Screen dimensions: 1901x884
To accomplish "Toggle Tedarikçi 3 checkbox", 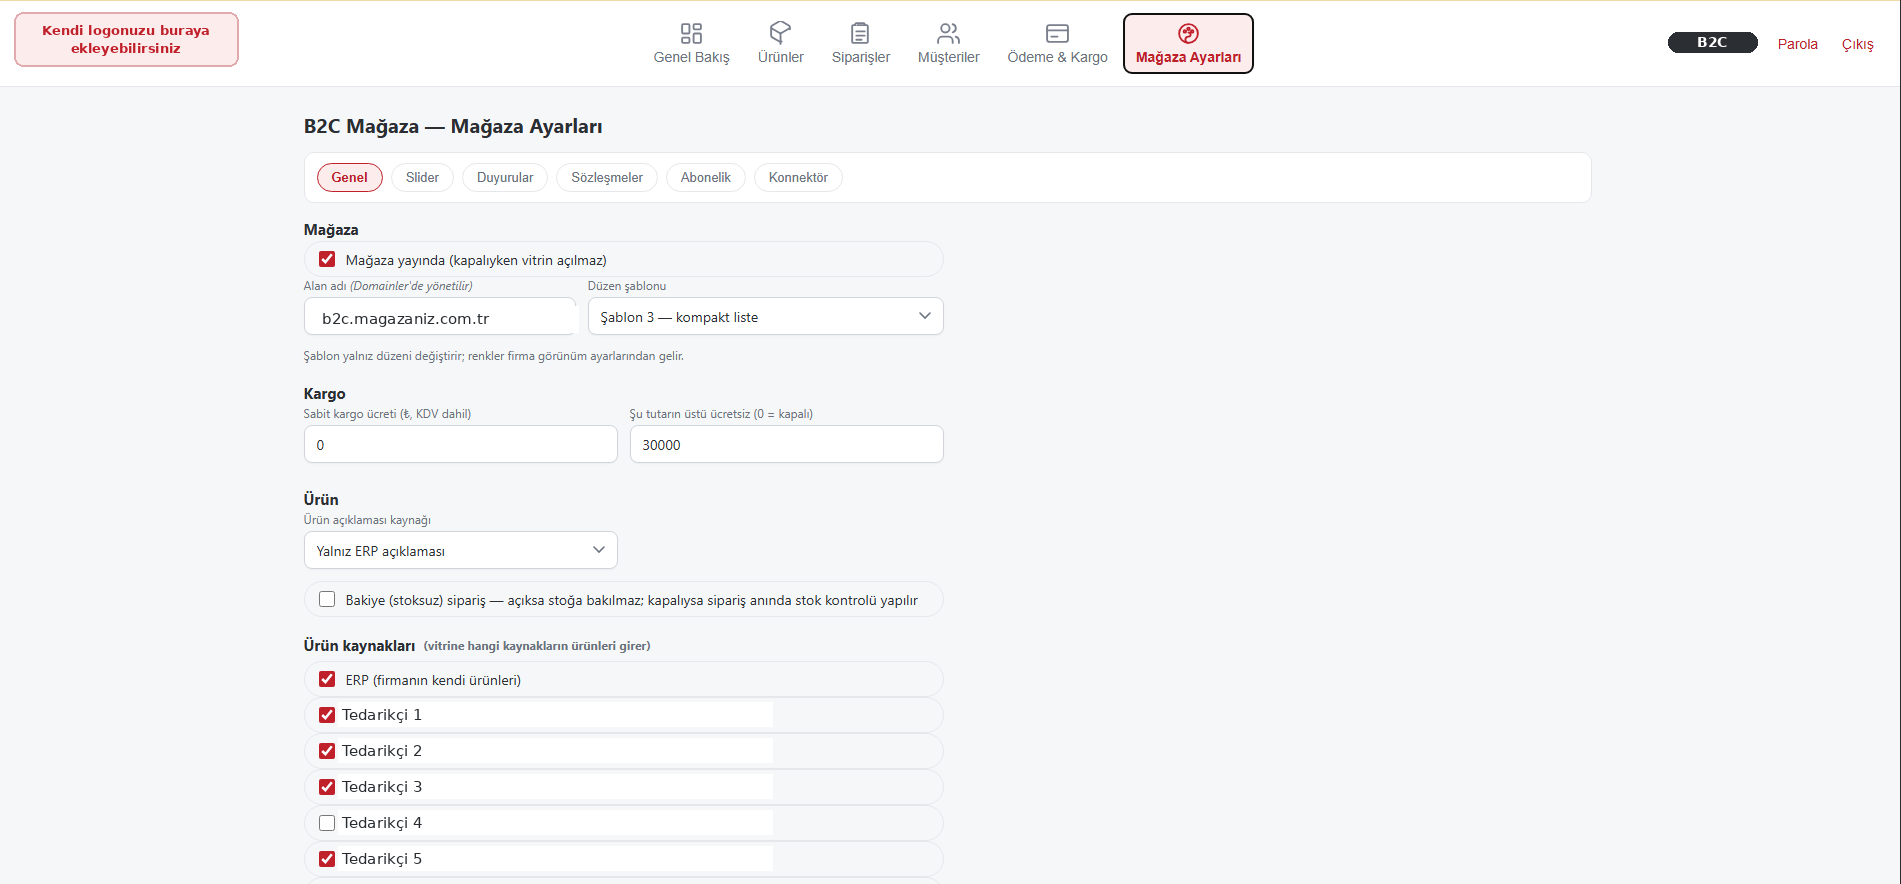I will (327, 787).
